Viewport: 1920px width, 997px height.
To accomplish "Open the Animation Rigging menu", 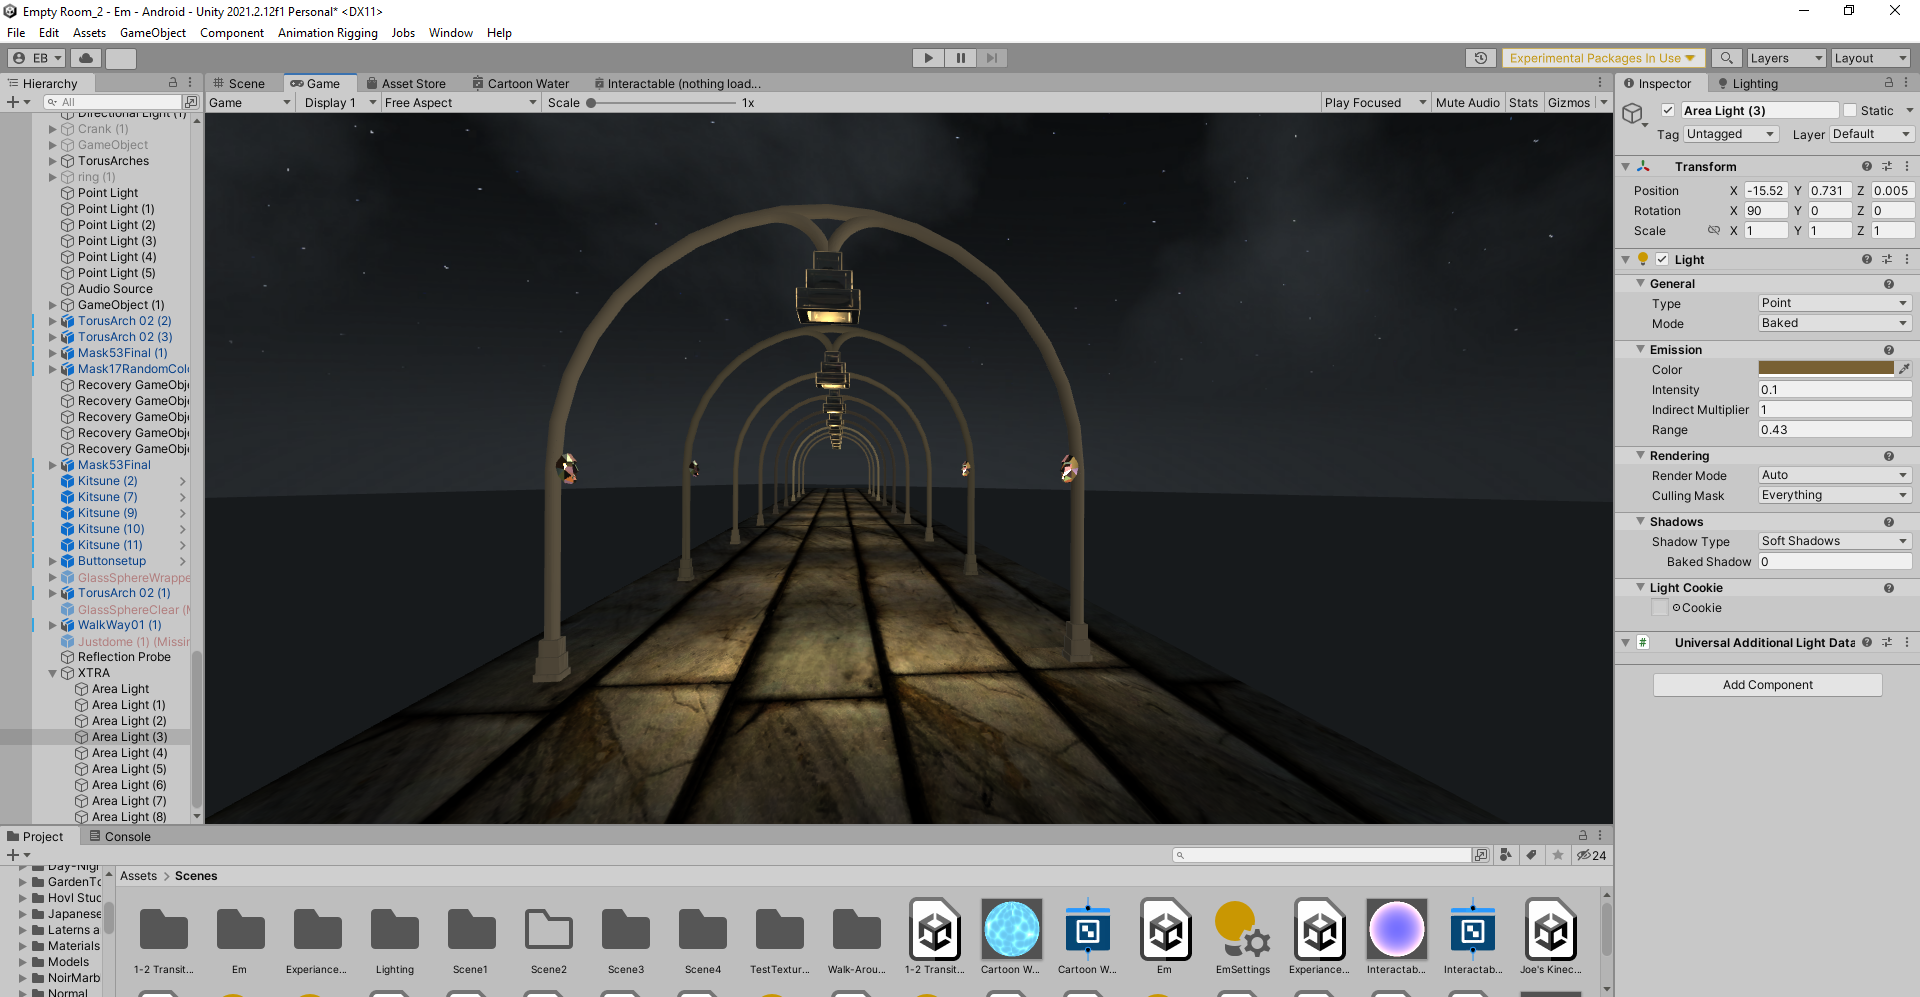I will pyautogui.click(x=327, y=33).
